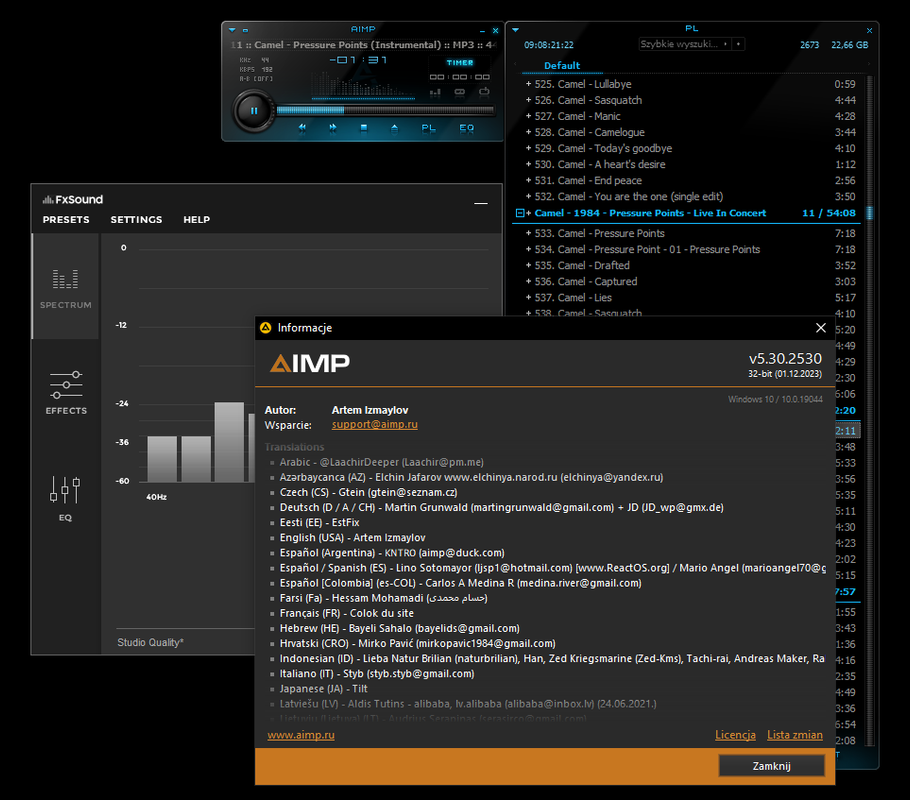Pause playback in AIMP player

pos(254,111)
